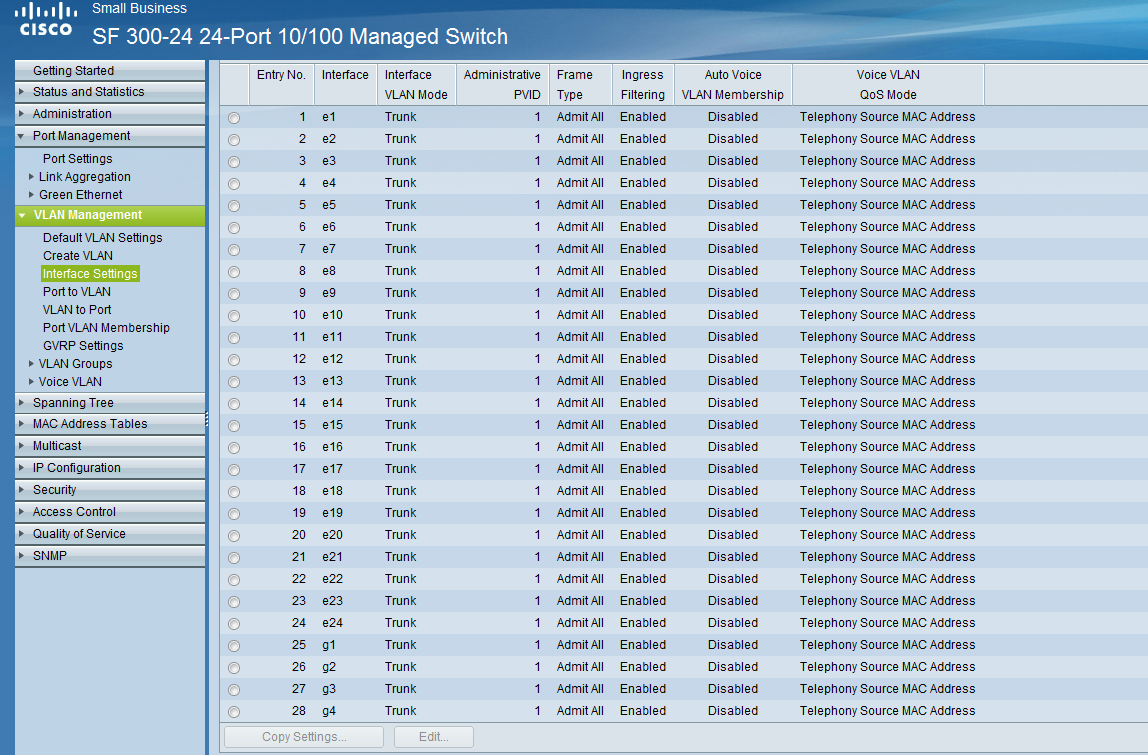This screenshot has height=755, width=1148.
Task: Click Frame Type column header
Action: 580,84
